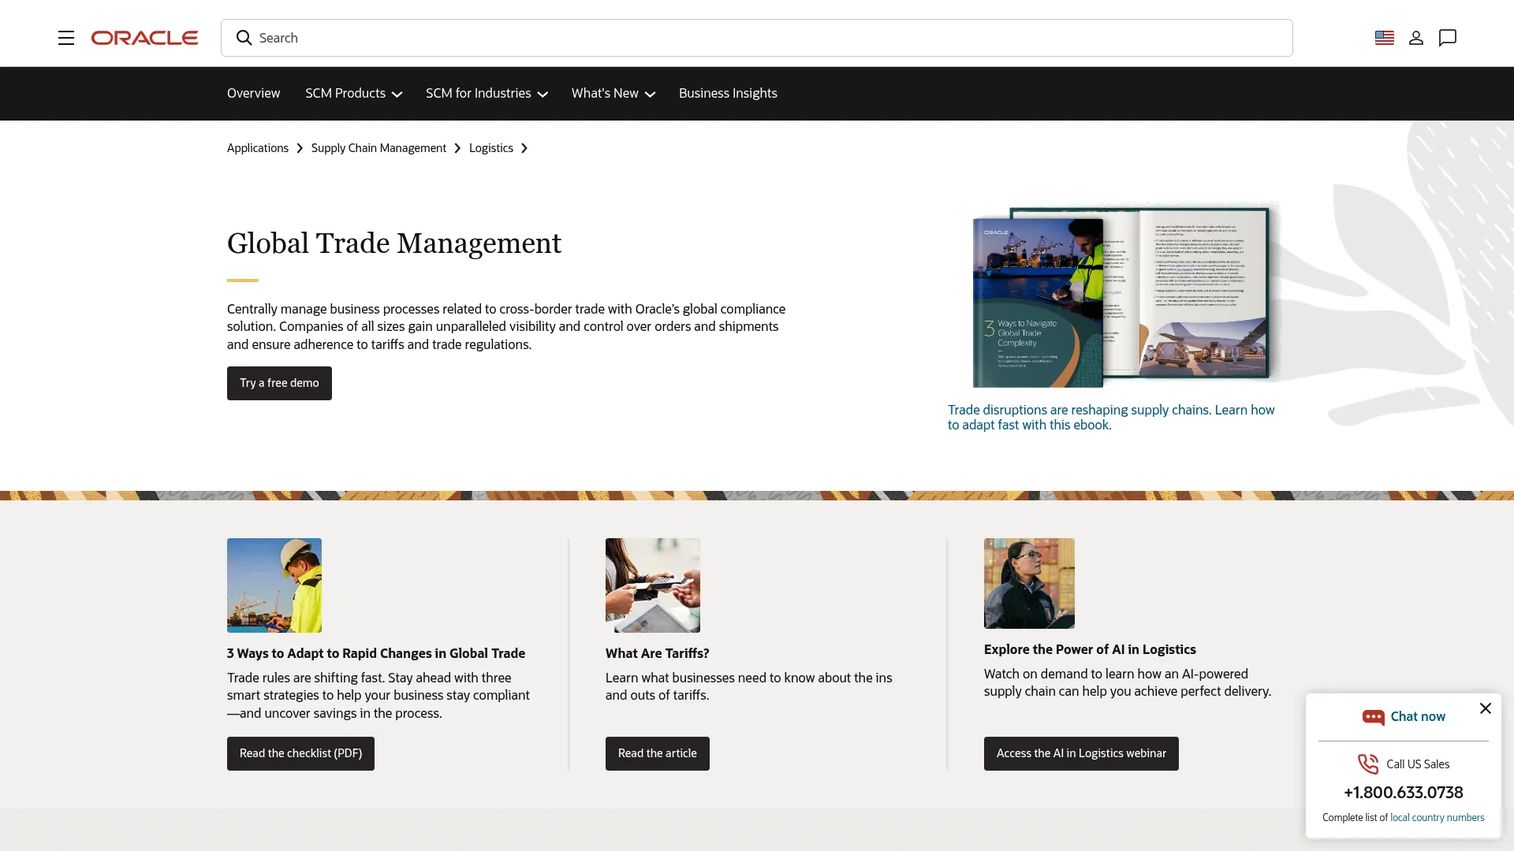Open the trade disruptions ebook link

pyautogui.click(x=1111, y=417)
